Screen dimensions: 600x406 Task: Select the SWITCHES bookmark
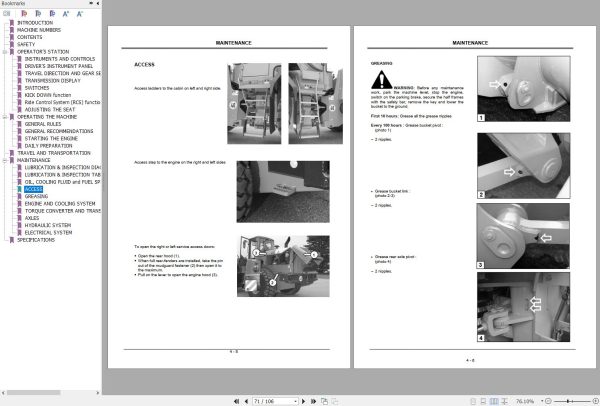point(37,88)
